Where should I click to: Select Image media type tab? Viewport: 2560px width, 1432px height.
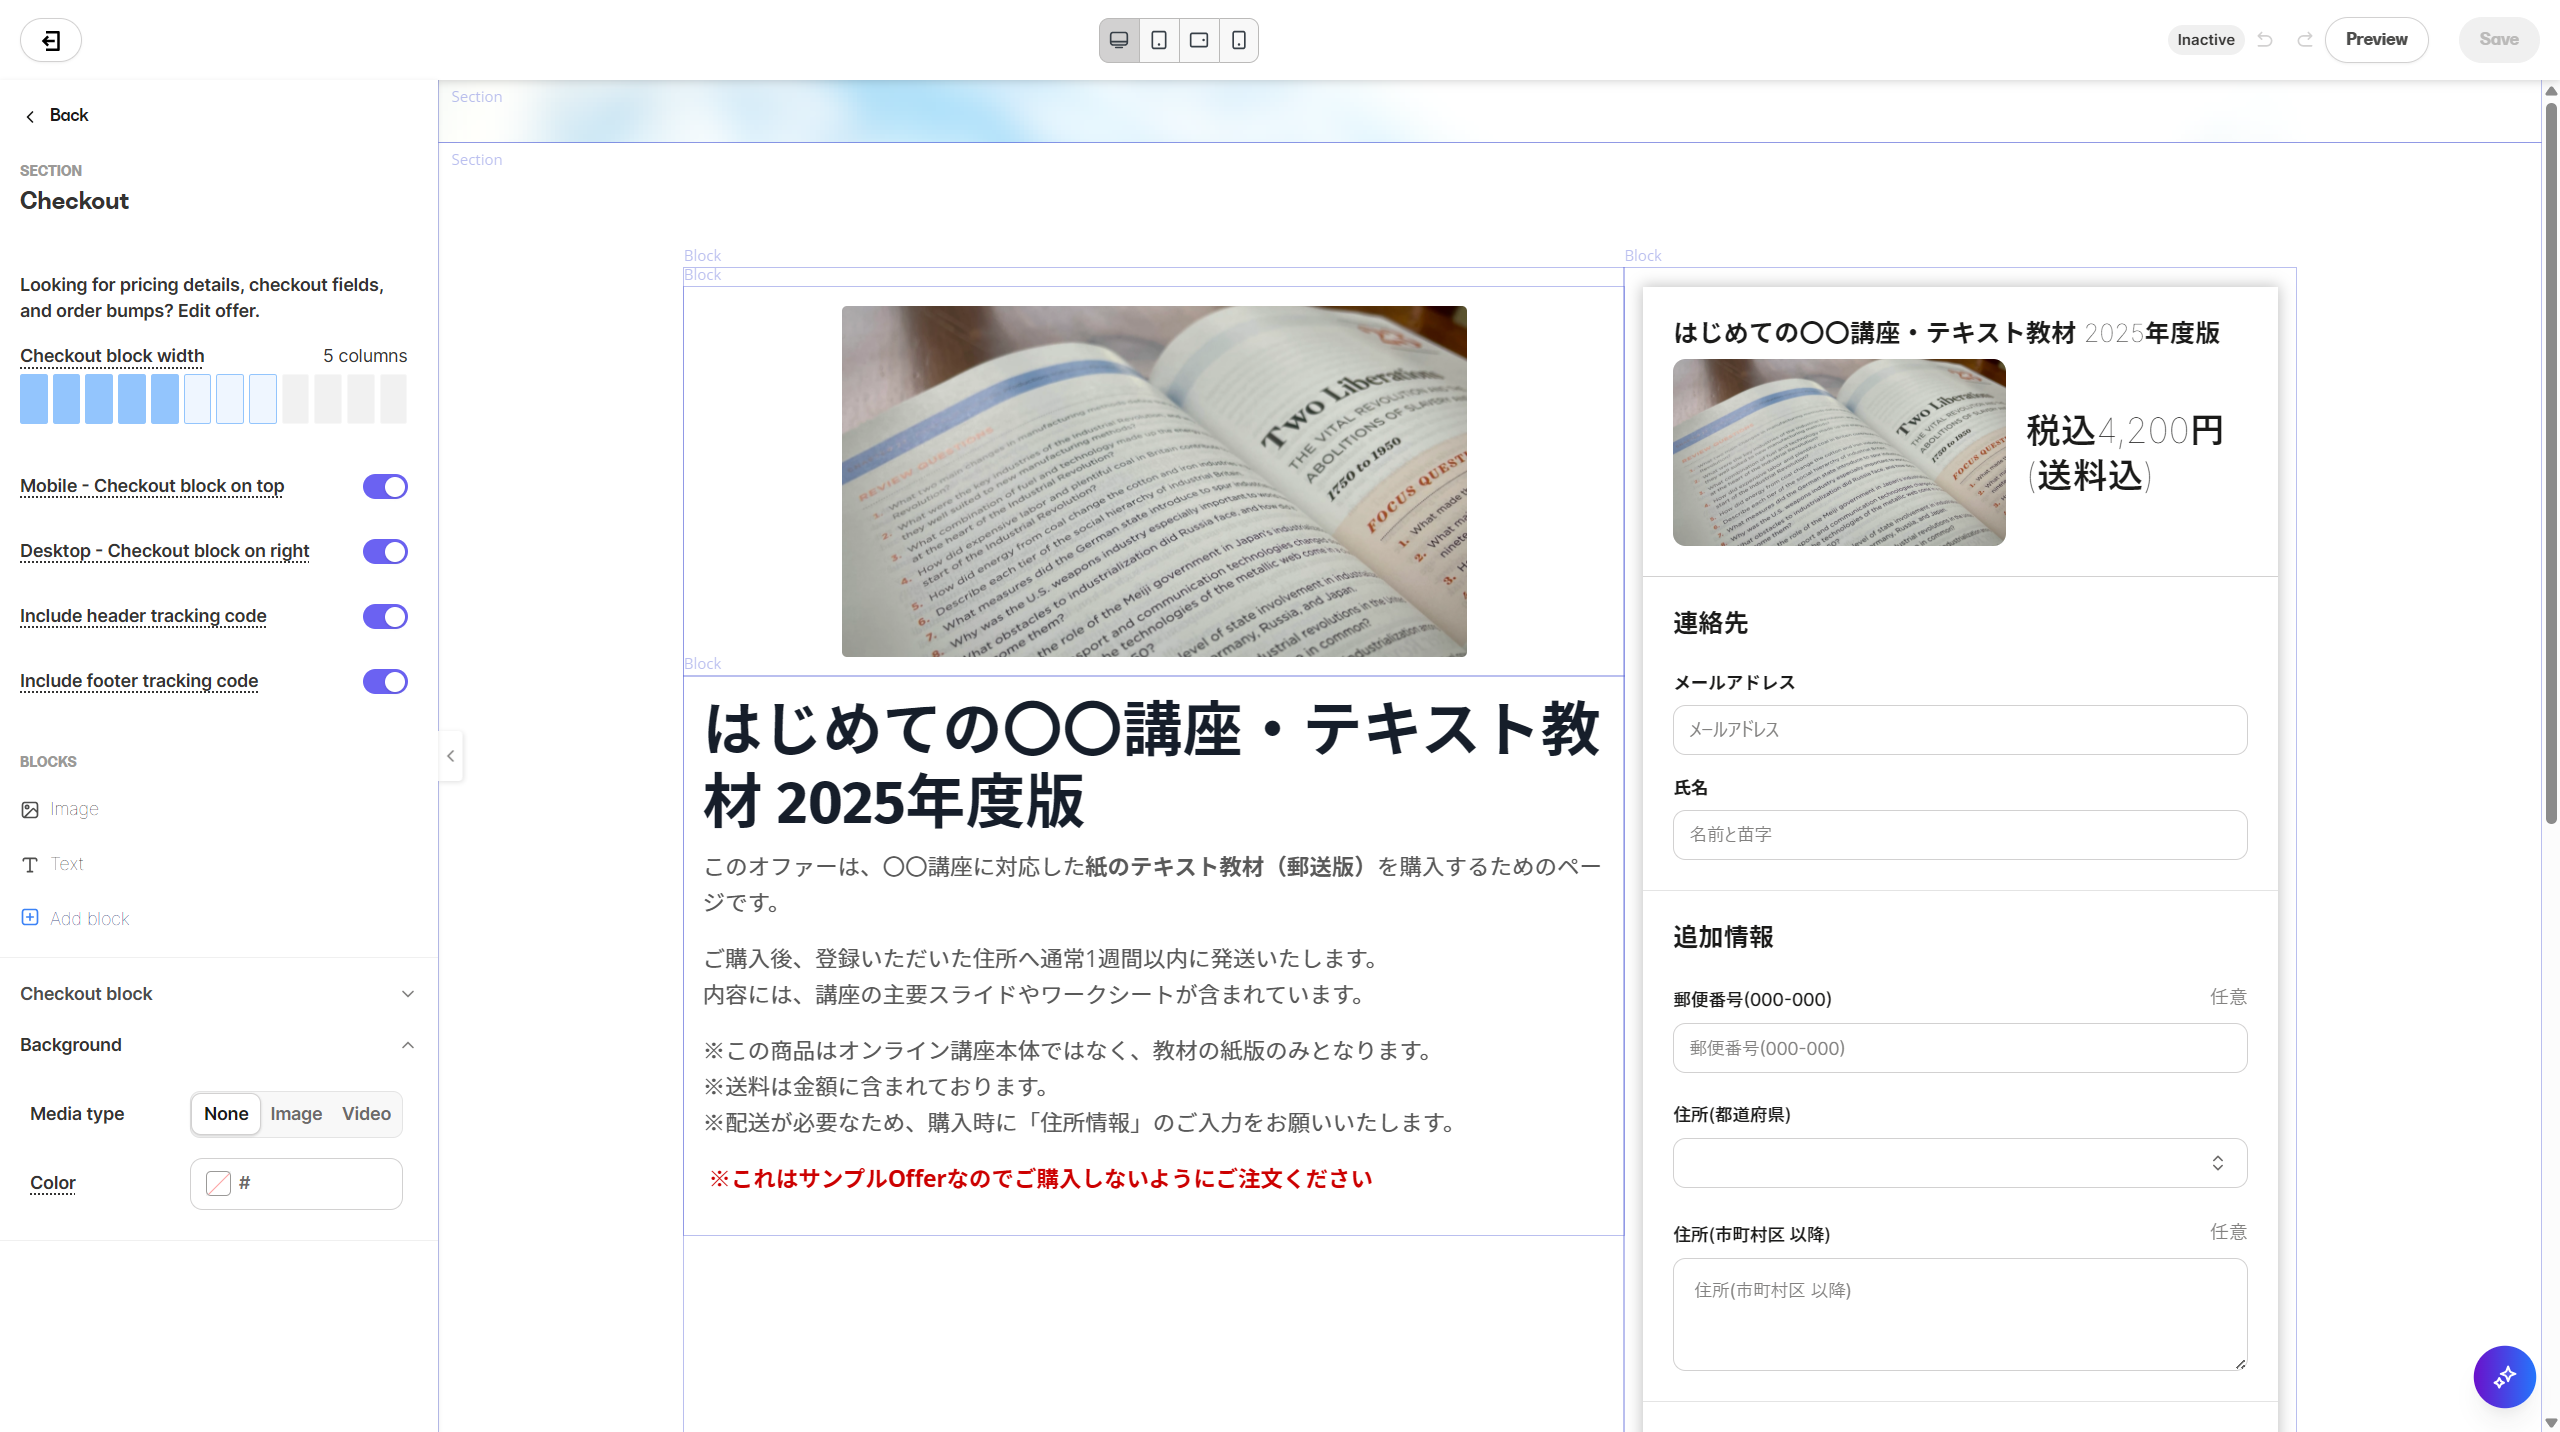pos(296,1114)
